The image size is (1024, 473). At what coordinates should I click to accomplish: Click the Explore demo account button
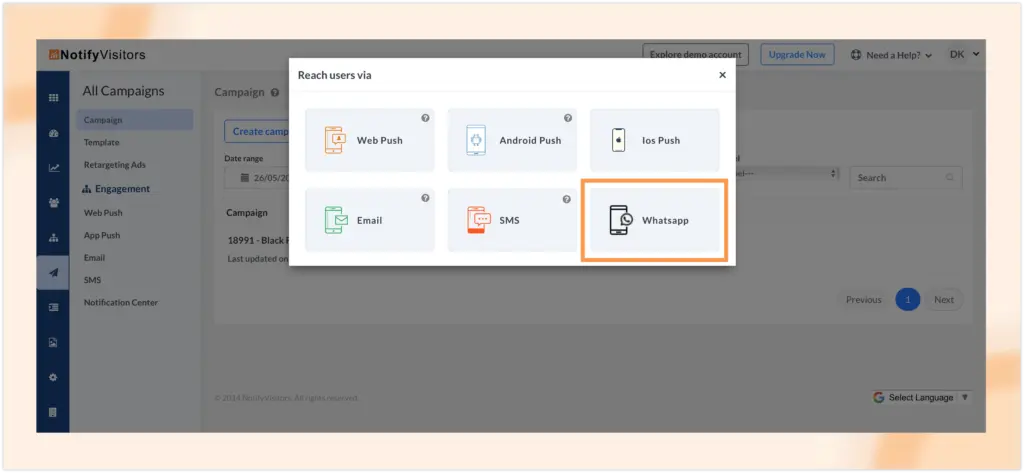[x=696, y=55]
